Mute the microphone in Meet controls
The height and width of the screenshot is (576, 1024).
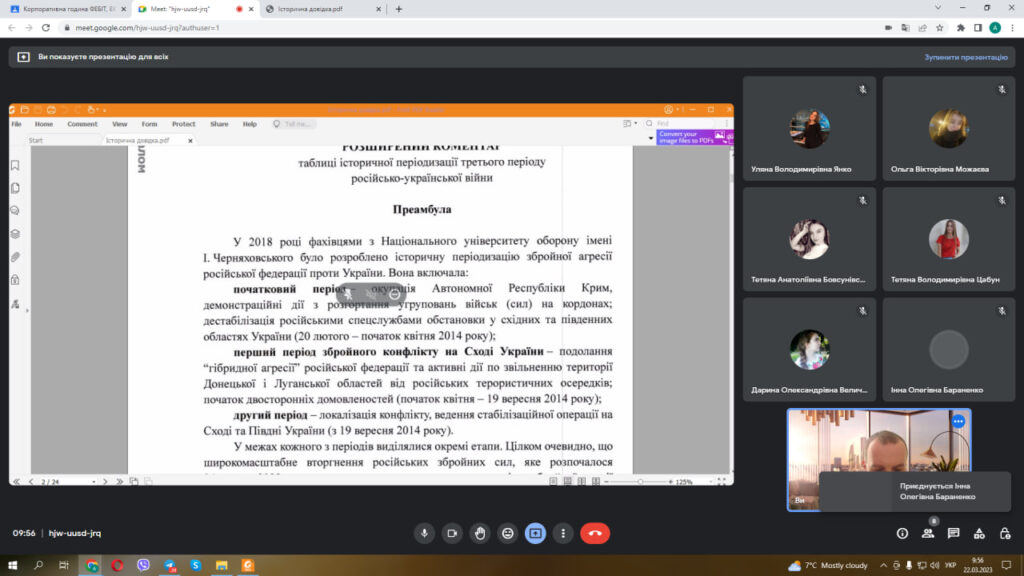click(424, 533)
